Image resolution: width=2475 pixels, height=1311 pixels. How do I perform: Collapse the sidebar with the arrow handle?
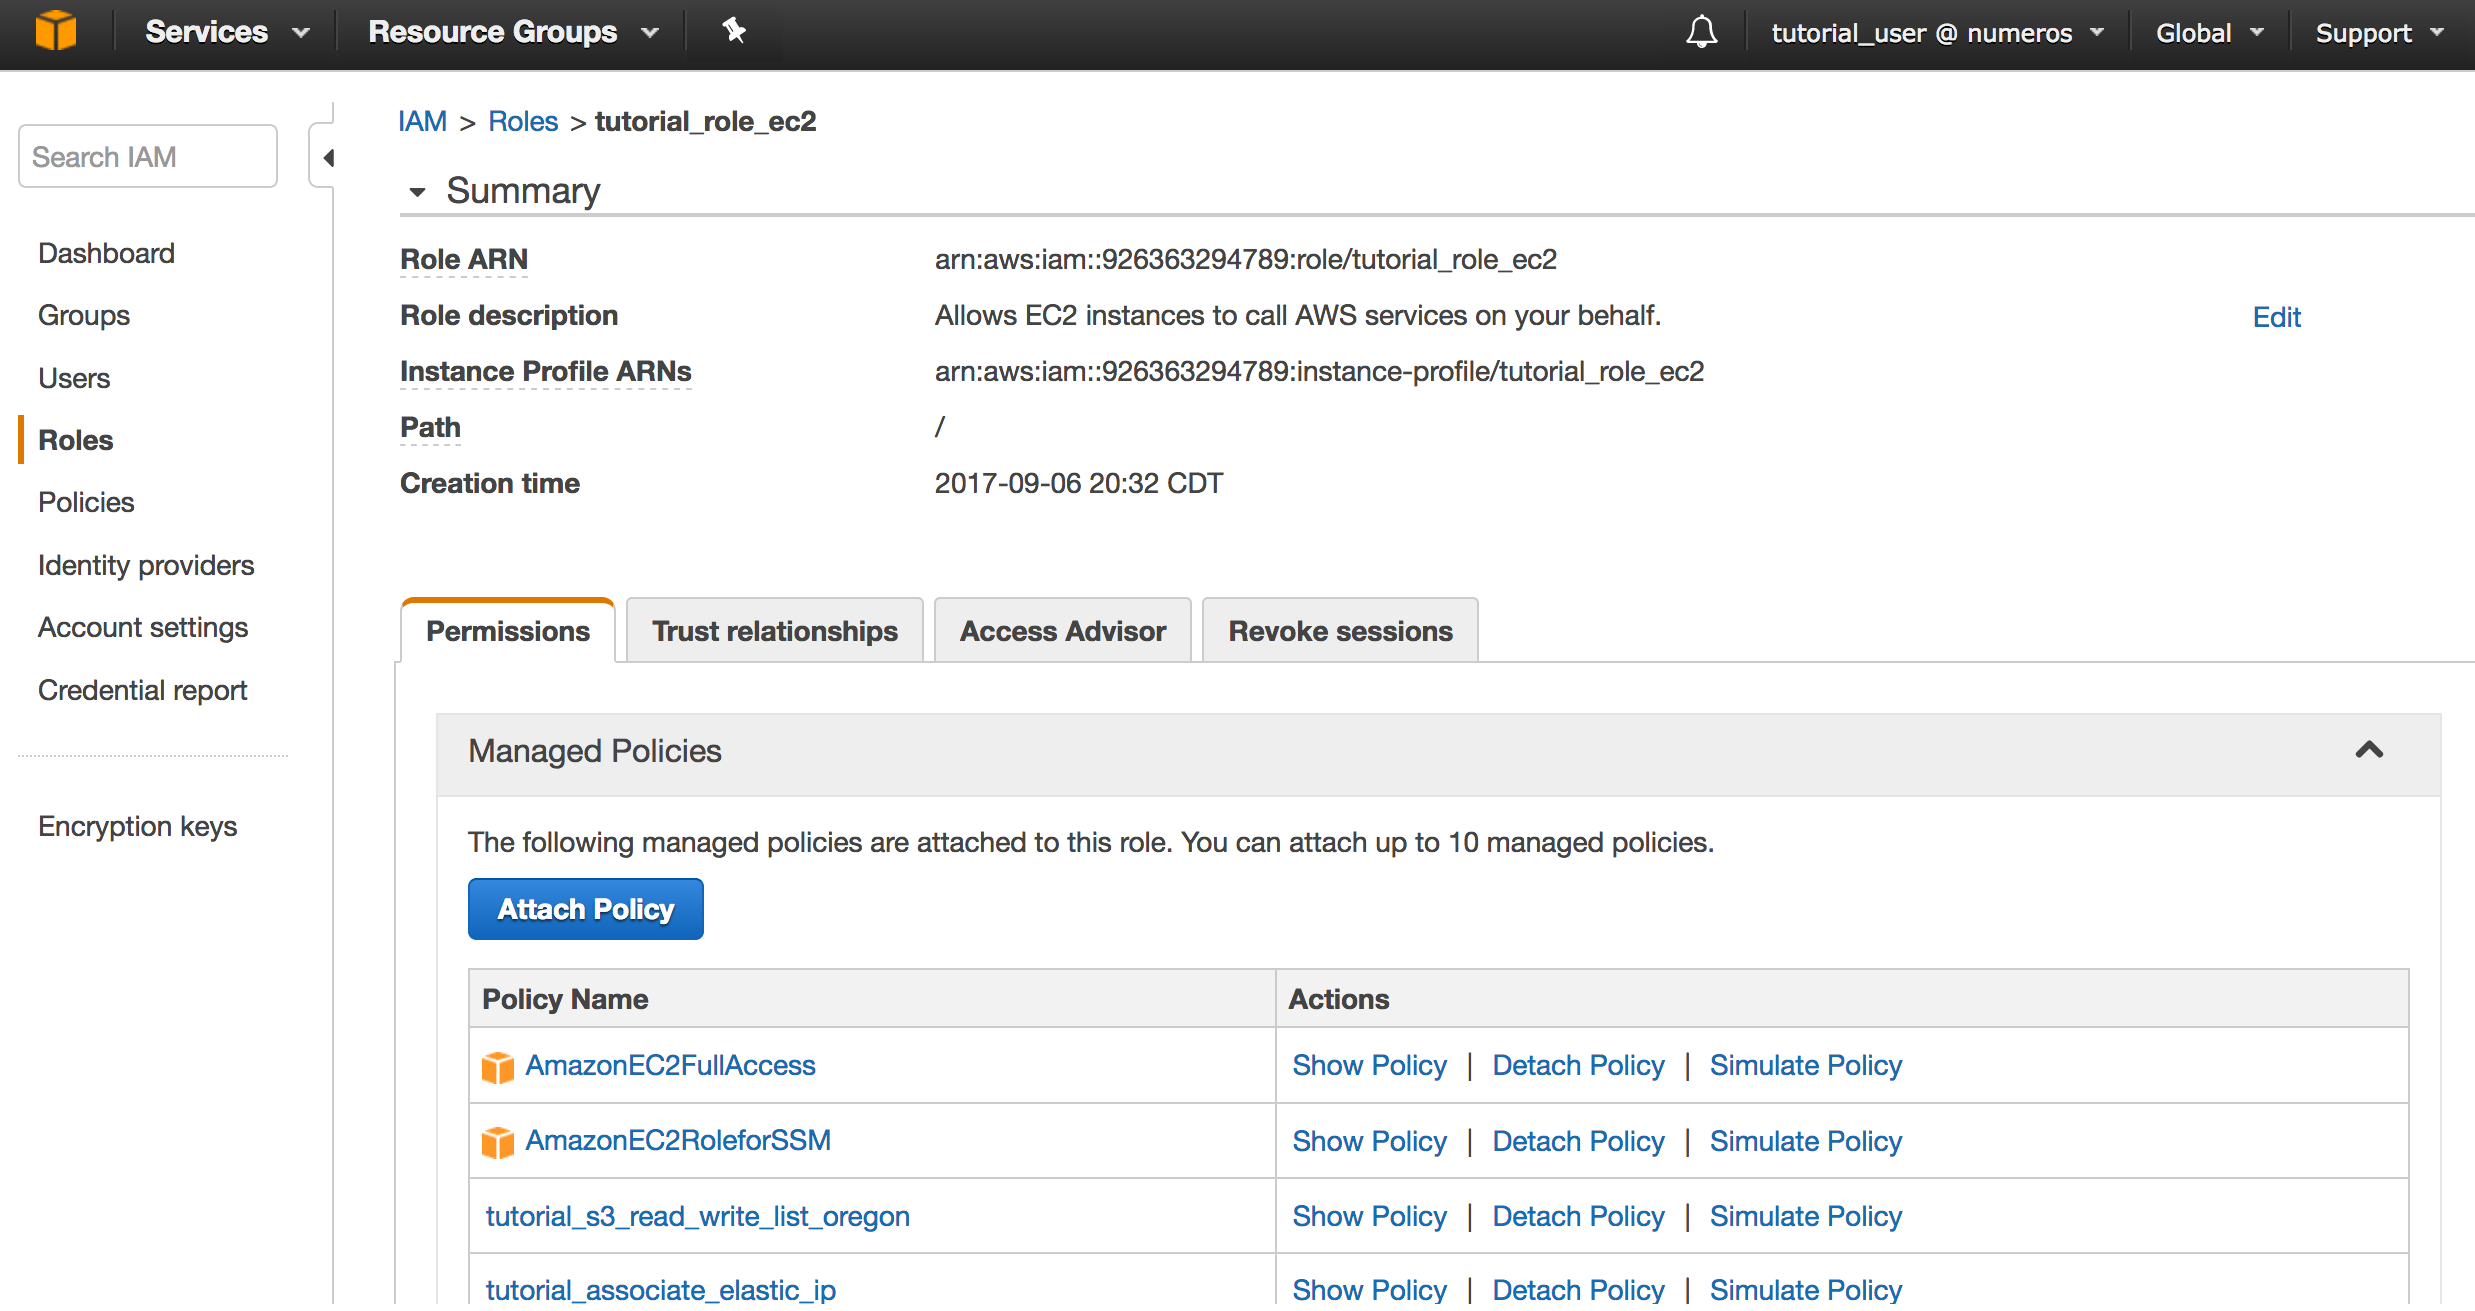326,158
